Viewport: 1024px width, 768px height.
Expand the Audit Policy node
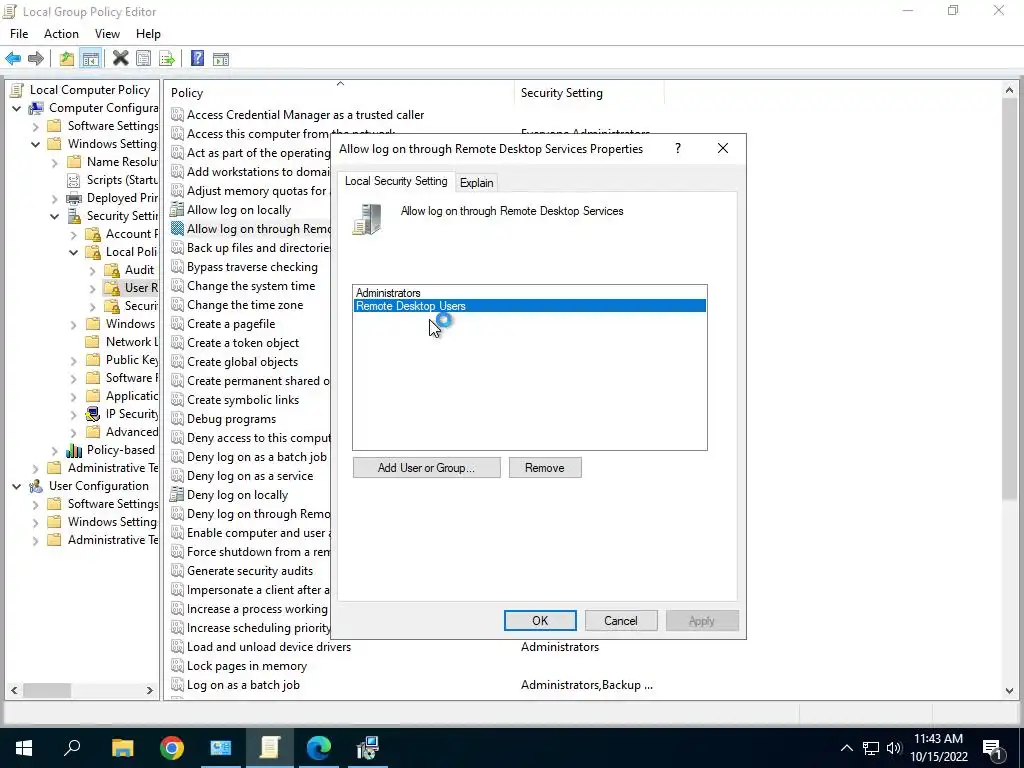pos(93,270)
